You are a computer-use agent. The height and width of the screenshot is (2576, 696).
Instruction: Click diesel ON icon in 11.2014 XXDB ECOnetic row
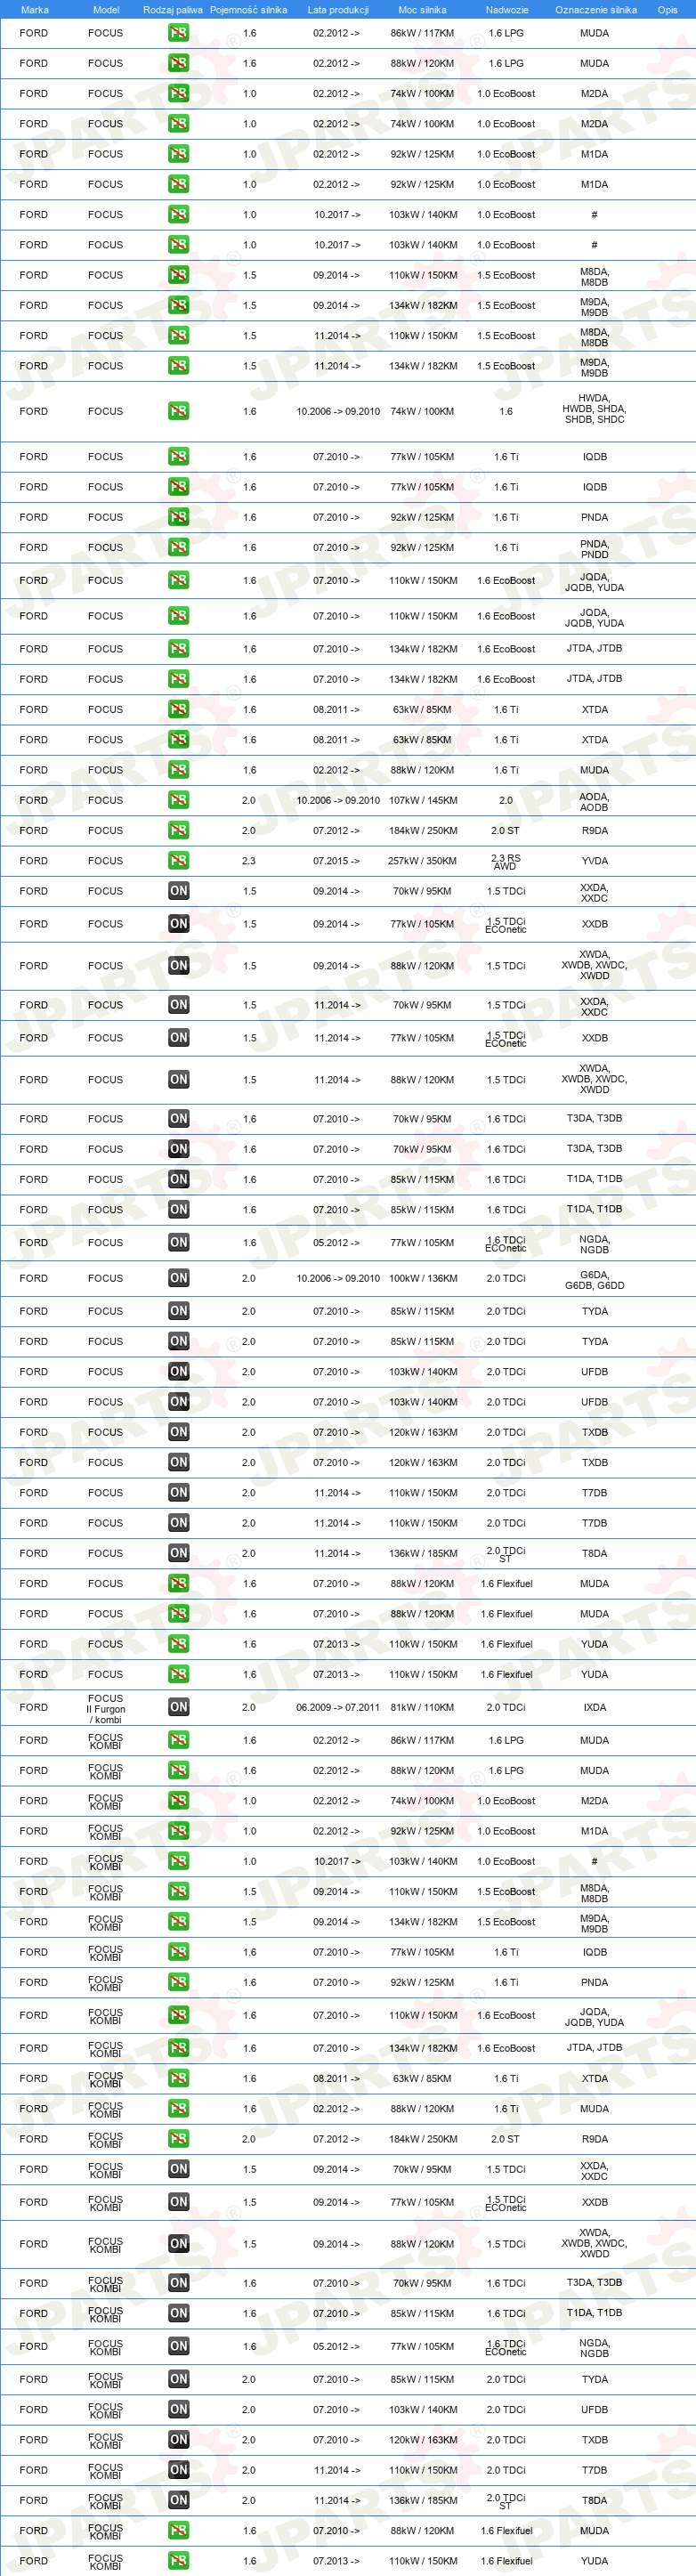coord(179,1038)
